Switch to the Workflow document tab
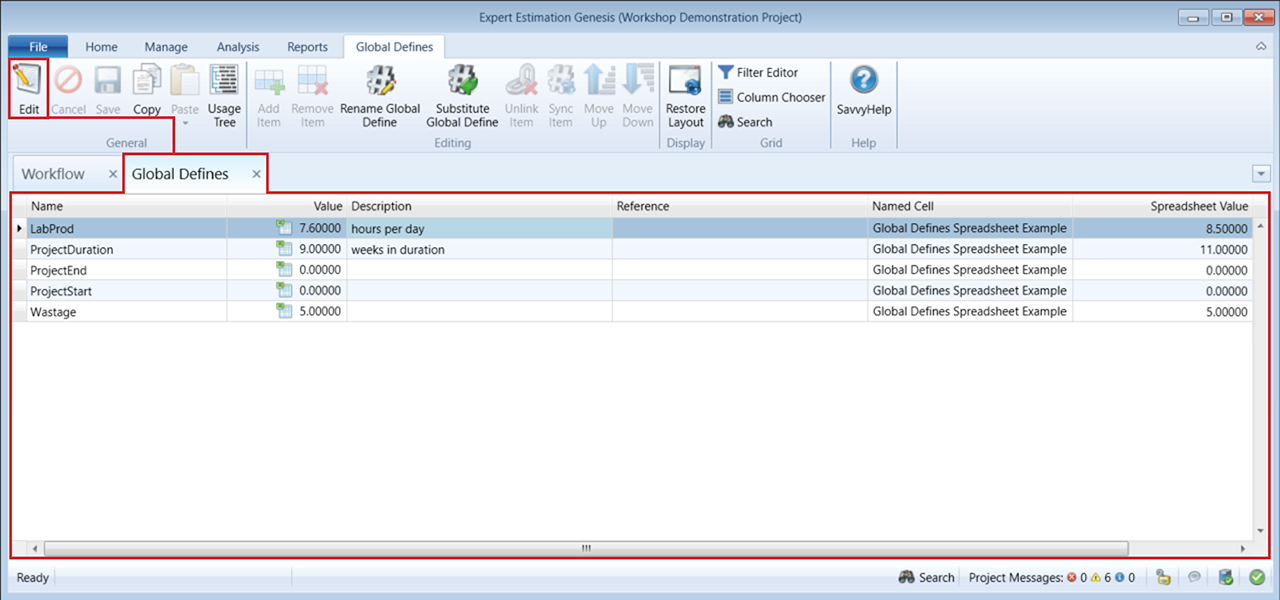 [x=54, y=174]
